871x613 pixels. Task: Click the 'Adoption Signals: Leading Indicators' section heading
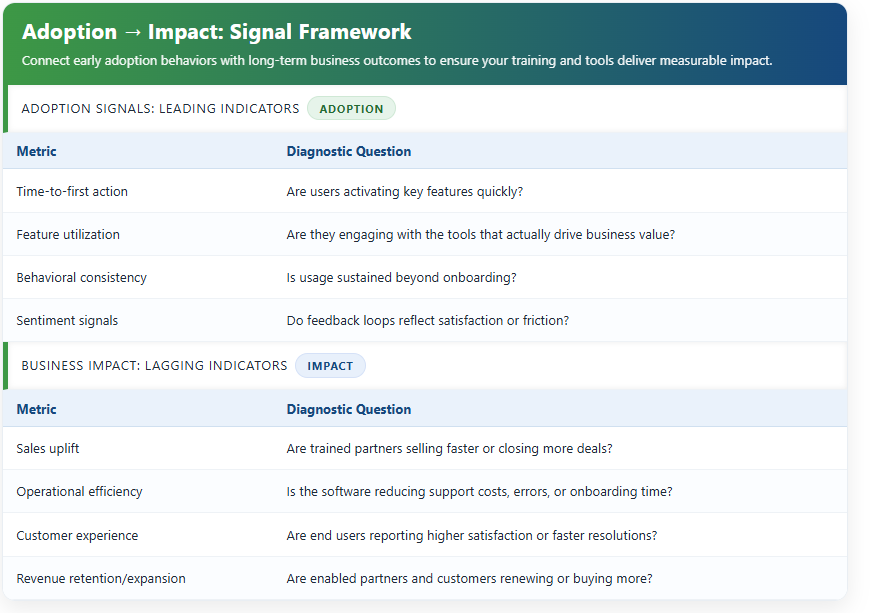160,109
